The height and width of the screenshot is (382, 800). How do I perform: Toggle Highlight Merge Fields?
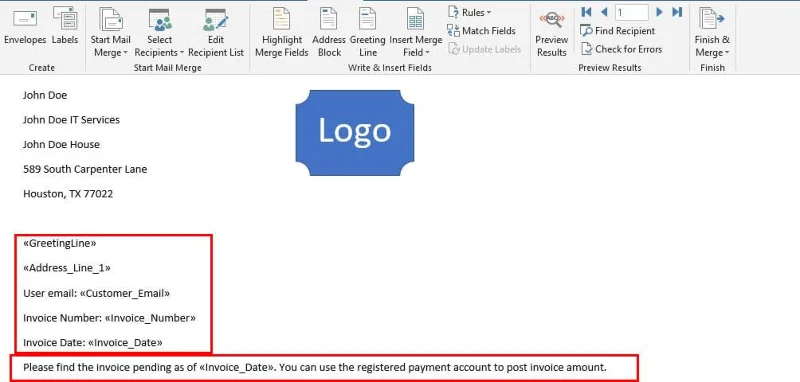click(x=282, y=32)
